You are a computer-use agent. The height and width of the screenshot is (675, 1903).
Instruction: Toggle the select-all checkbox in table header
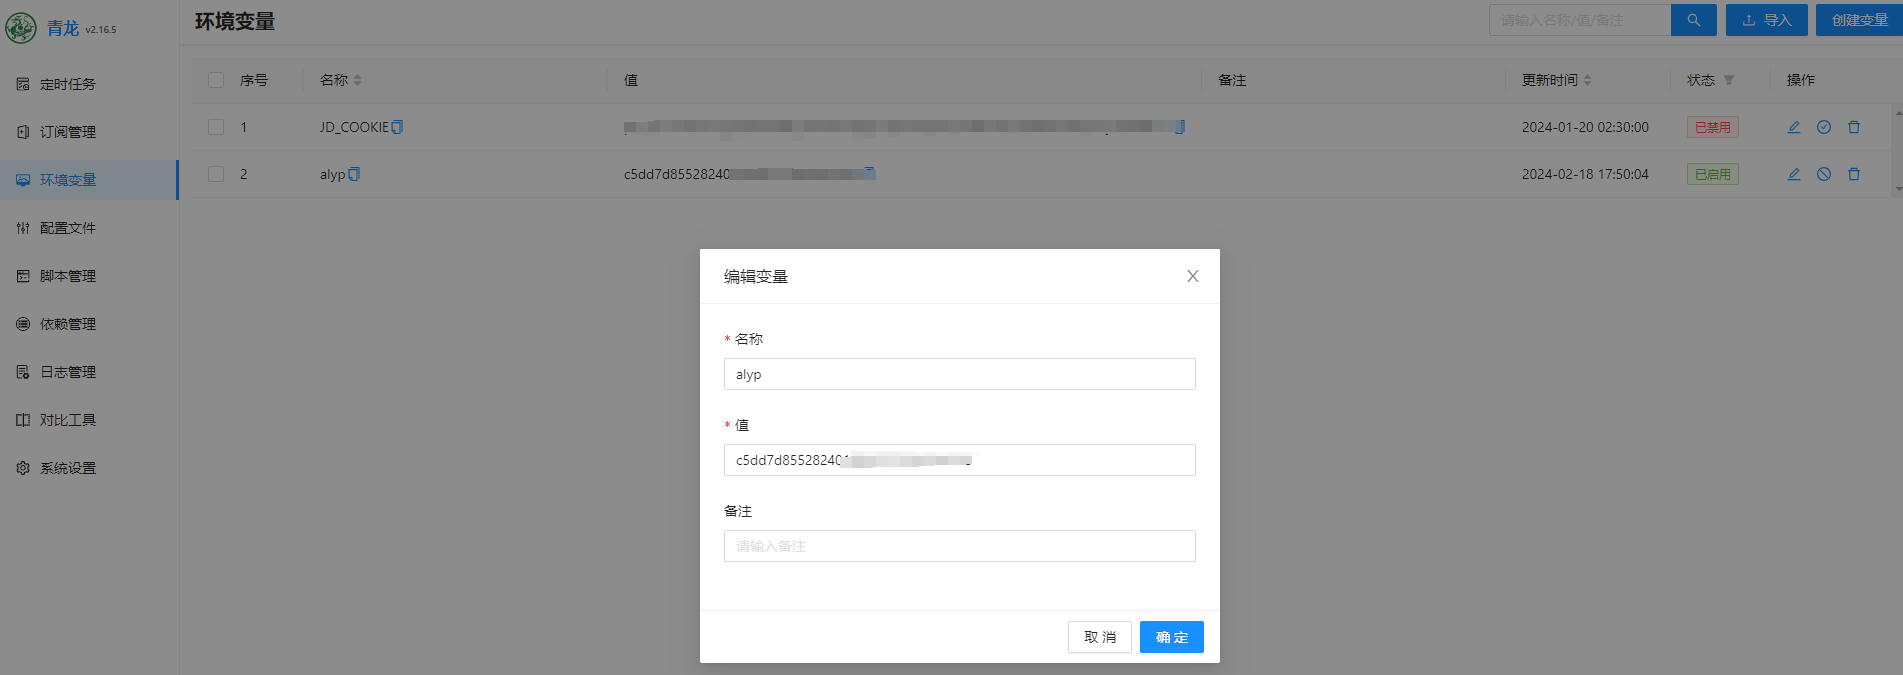click(216, 80)
